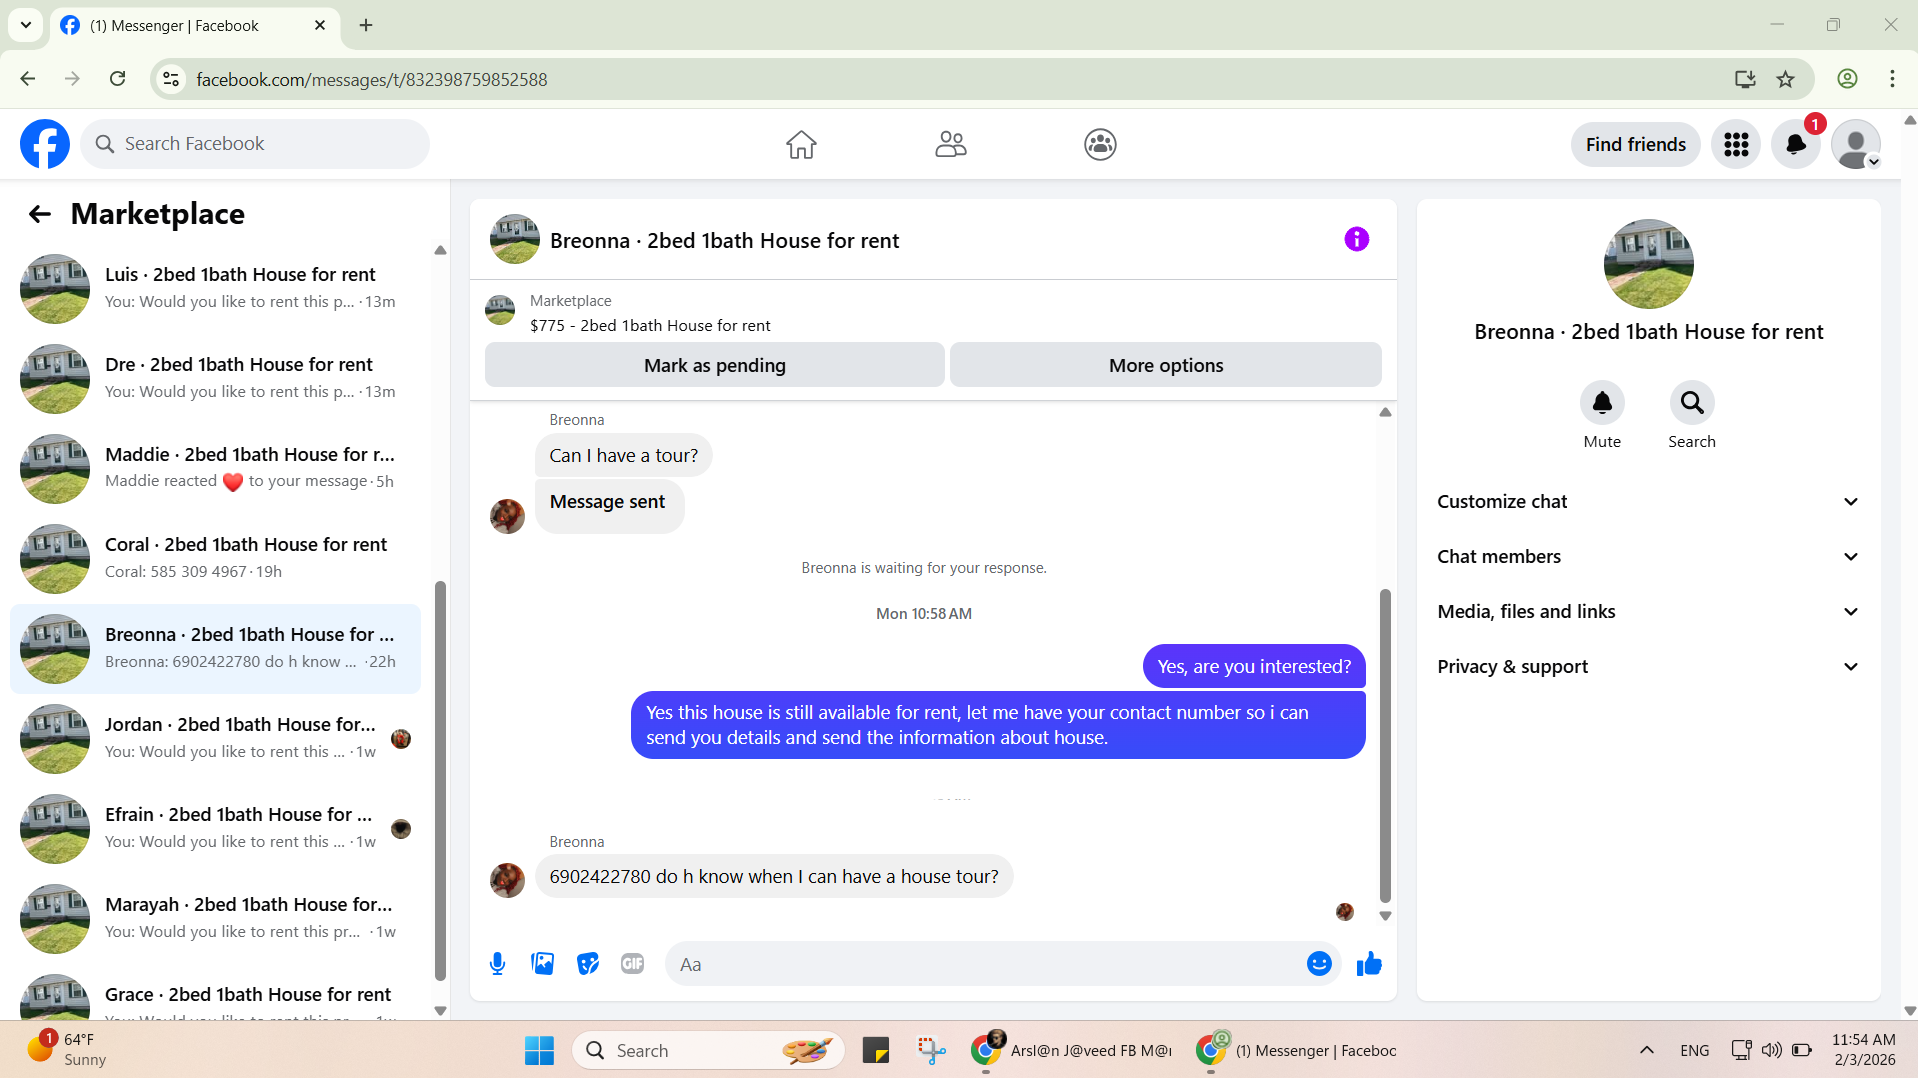This screenshot has width=1918, height=1078.
Task: Go back from Marketplace chats list
Action: tap(40, 214)
